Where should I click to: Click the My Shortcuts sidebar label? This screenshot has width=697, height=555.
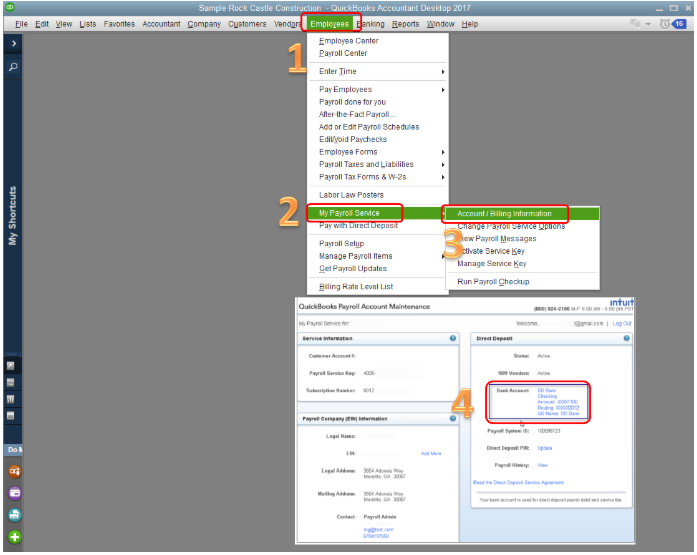[12, 216]
